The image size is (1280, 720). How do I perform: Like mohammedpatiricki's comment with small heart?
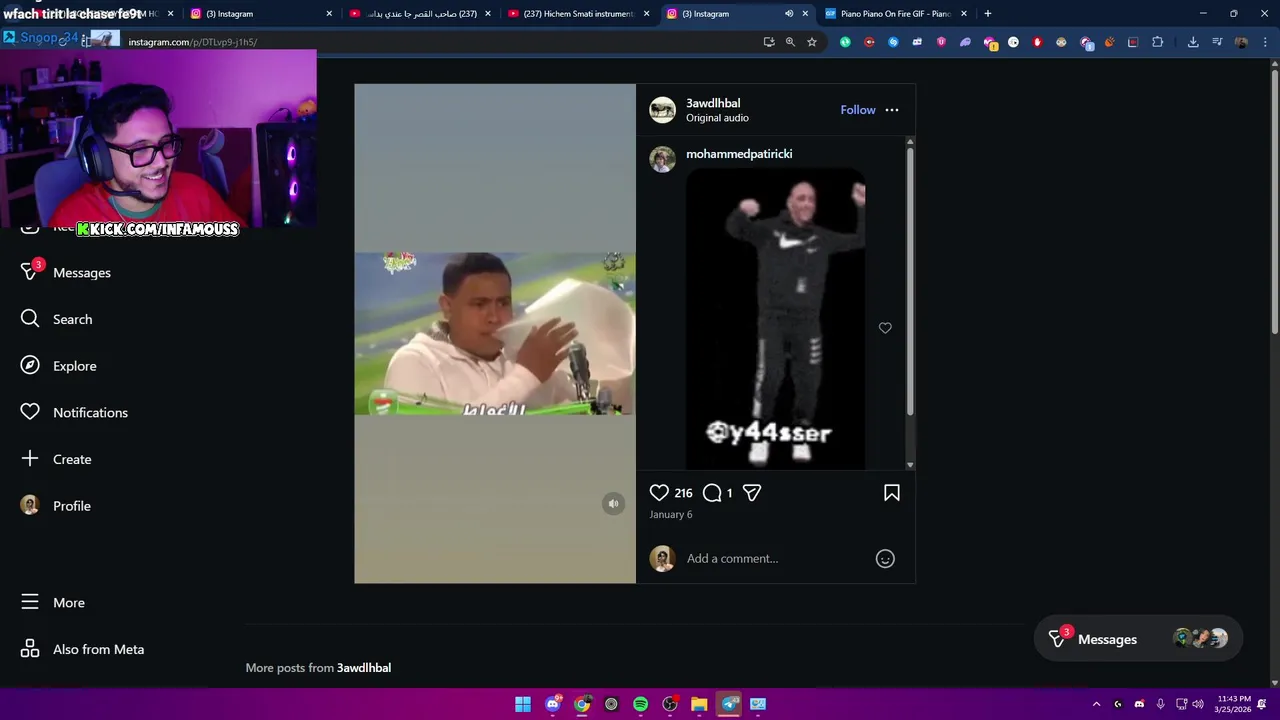885,328
